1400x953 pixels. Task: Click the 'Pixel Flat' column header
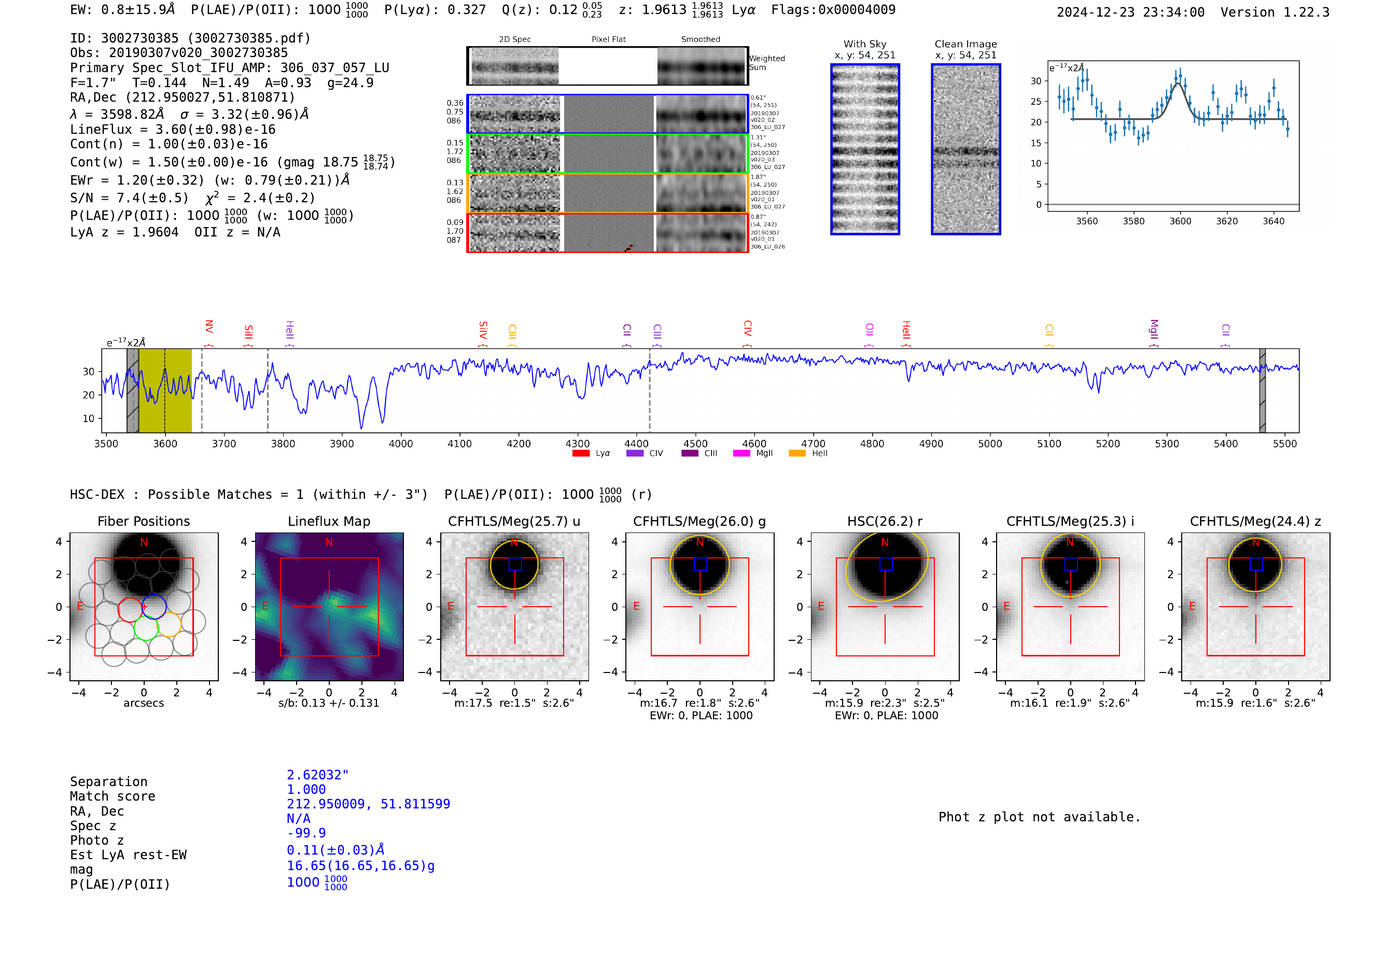(x=608, y=39)
